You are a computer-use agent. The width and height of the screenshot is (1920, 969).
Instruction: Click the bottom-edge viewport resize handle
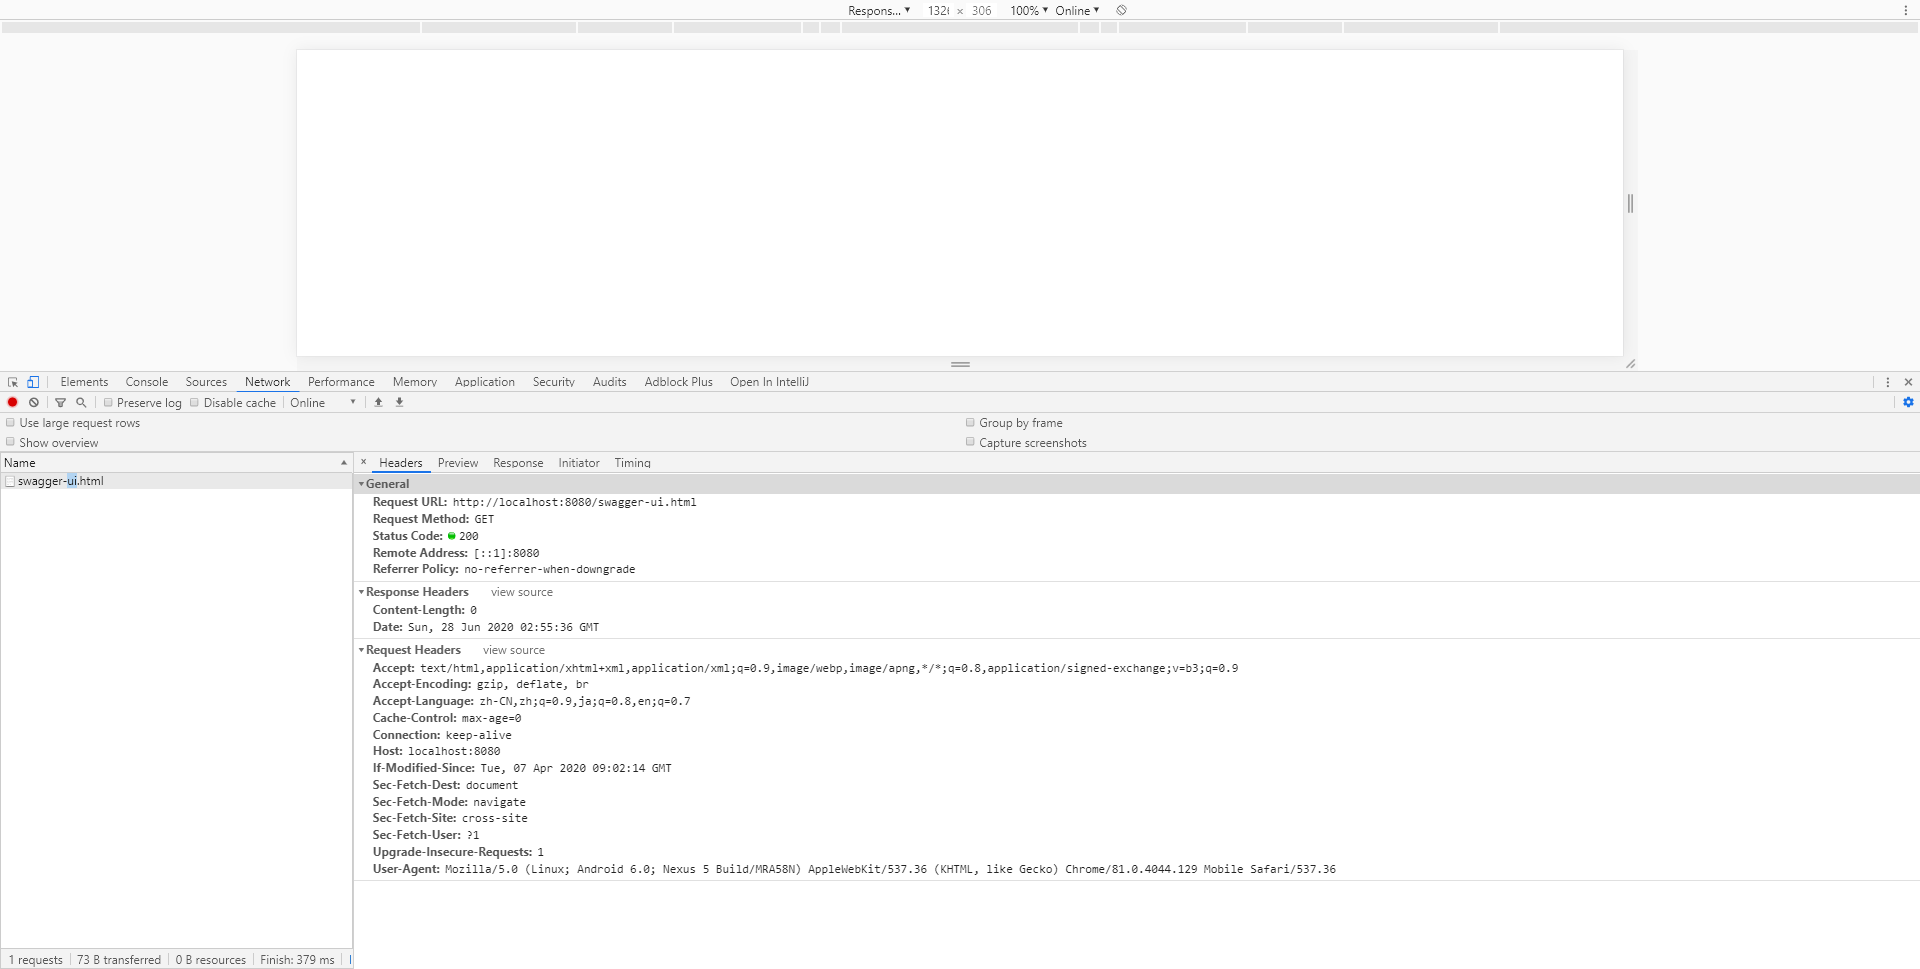click(x=960, y=364)
